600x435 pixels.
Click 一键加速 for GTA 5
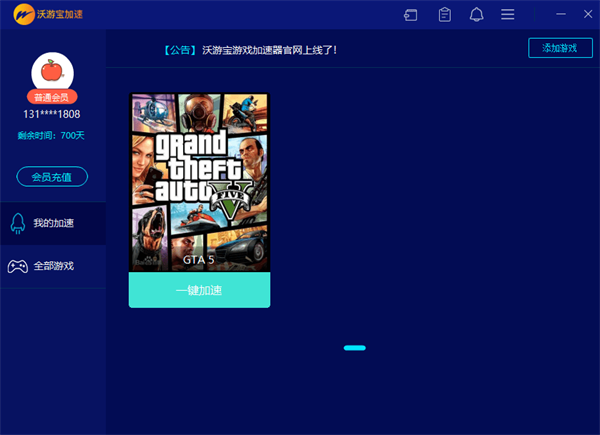point(199,290)
